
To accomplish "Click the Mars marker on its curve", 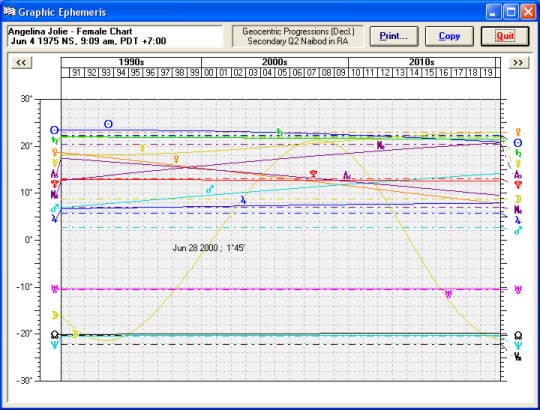I will 210,189.
